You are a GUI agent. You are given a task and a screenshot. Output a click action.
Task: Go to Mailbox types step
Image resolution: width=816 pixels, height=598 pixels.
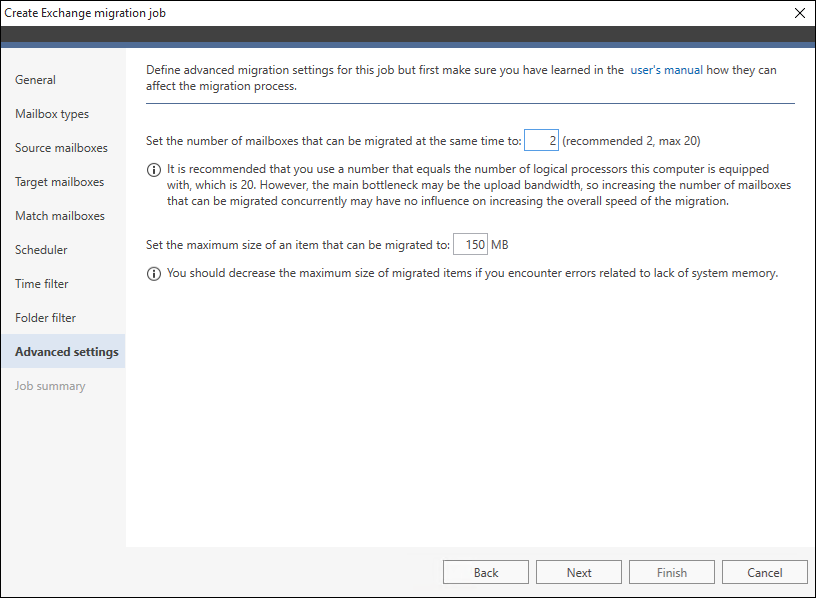52,113
